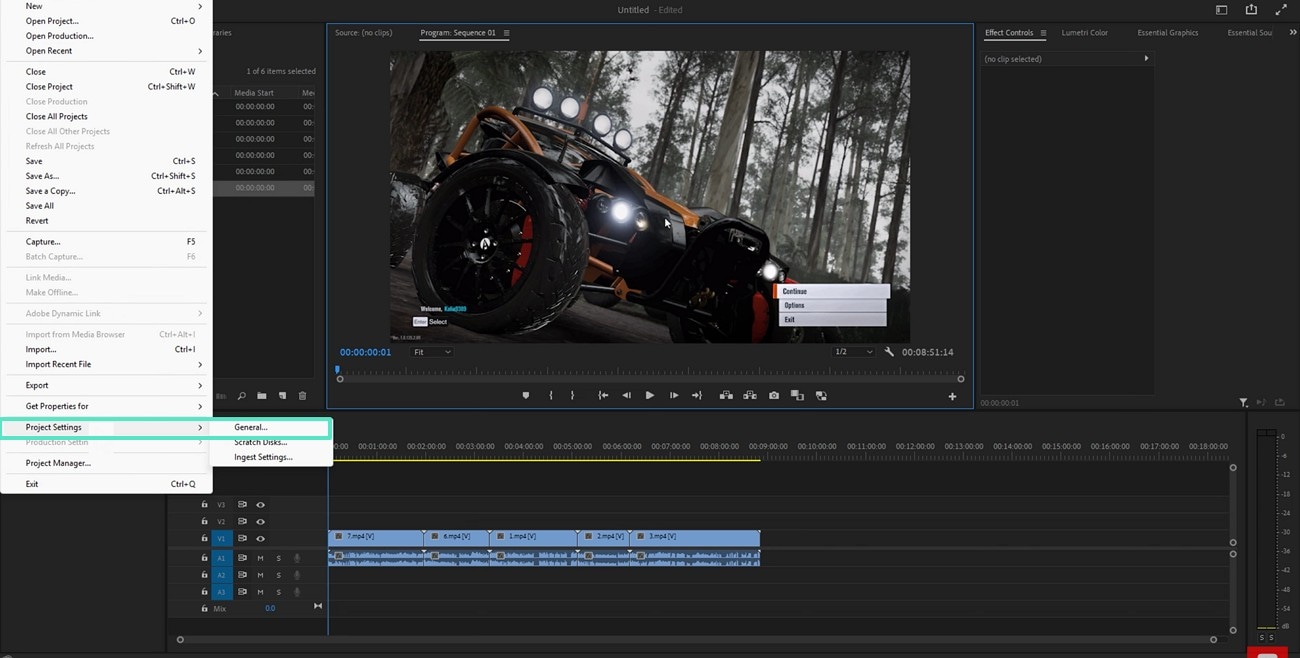The height and width of the screenshot is (658, 1300).
Task: Open the Button Editor plus icon
Action: point(952,397)
